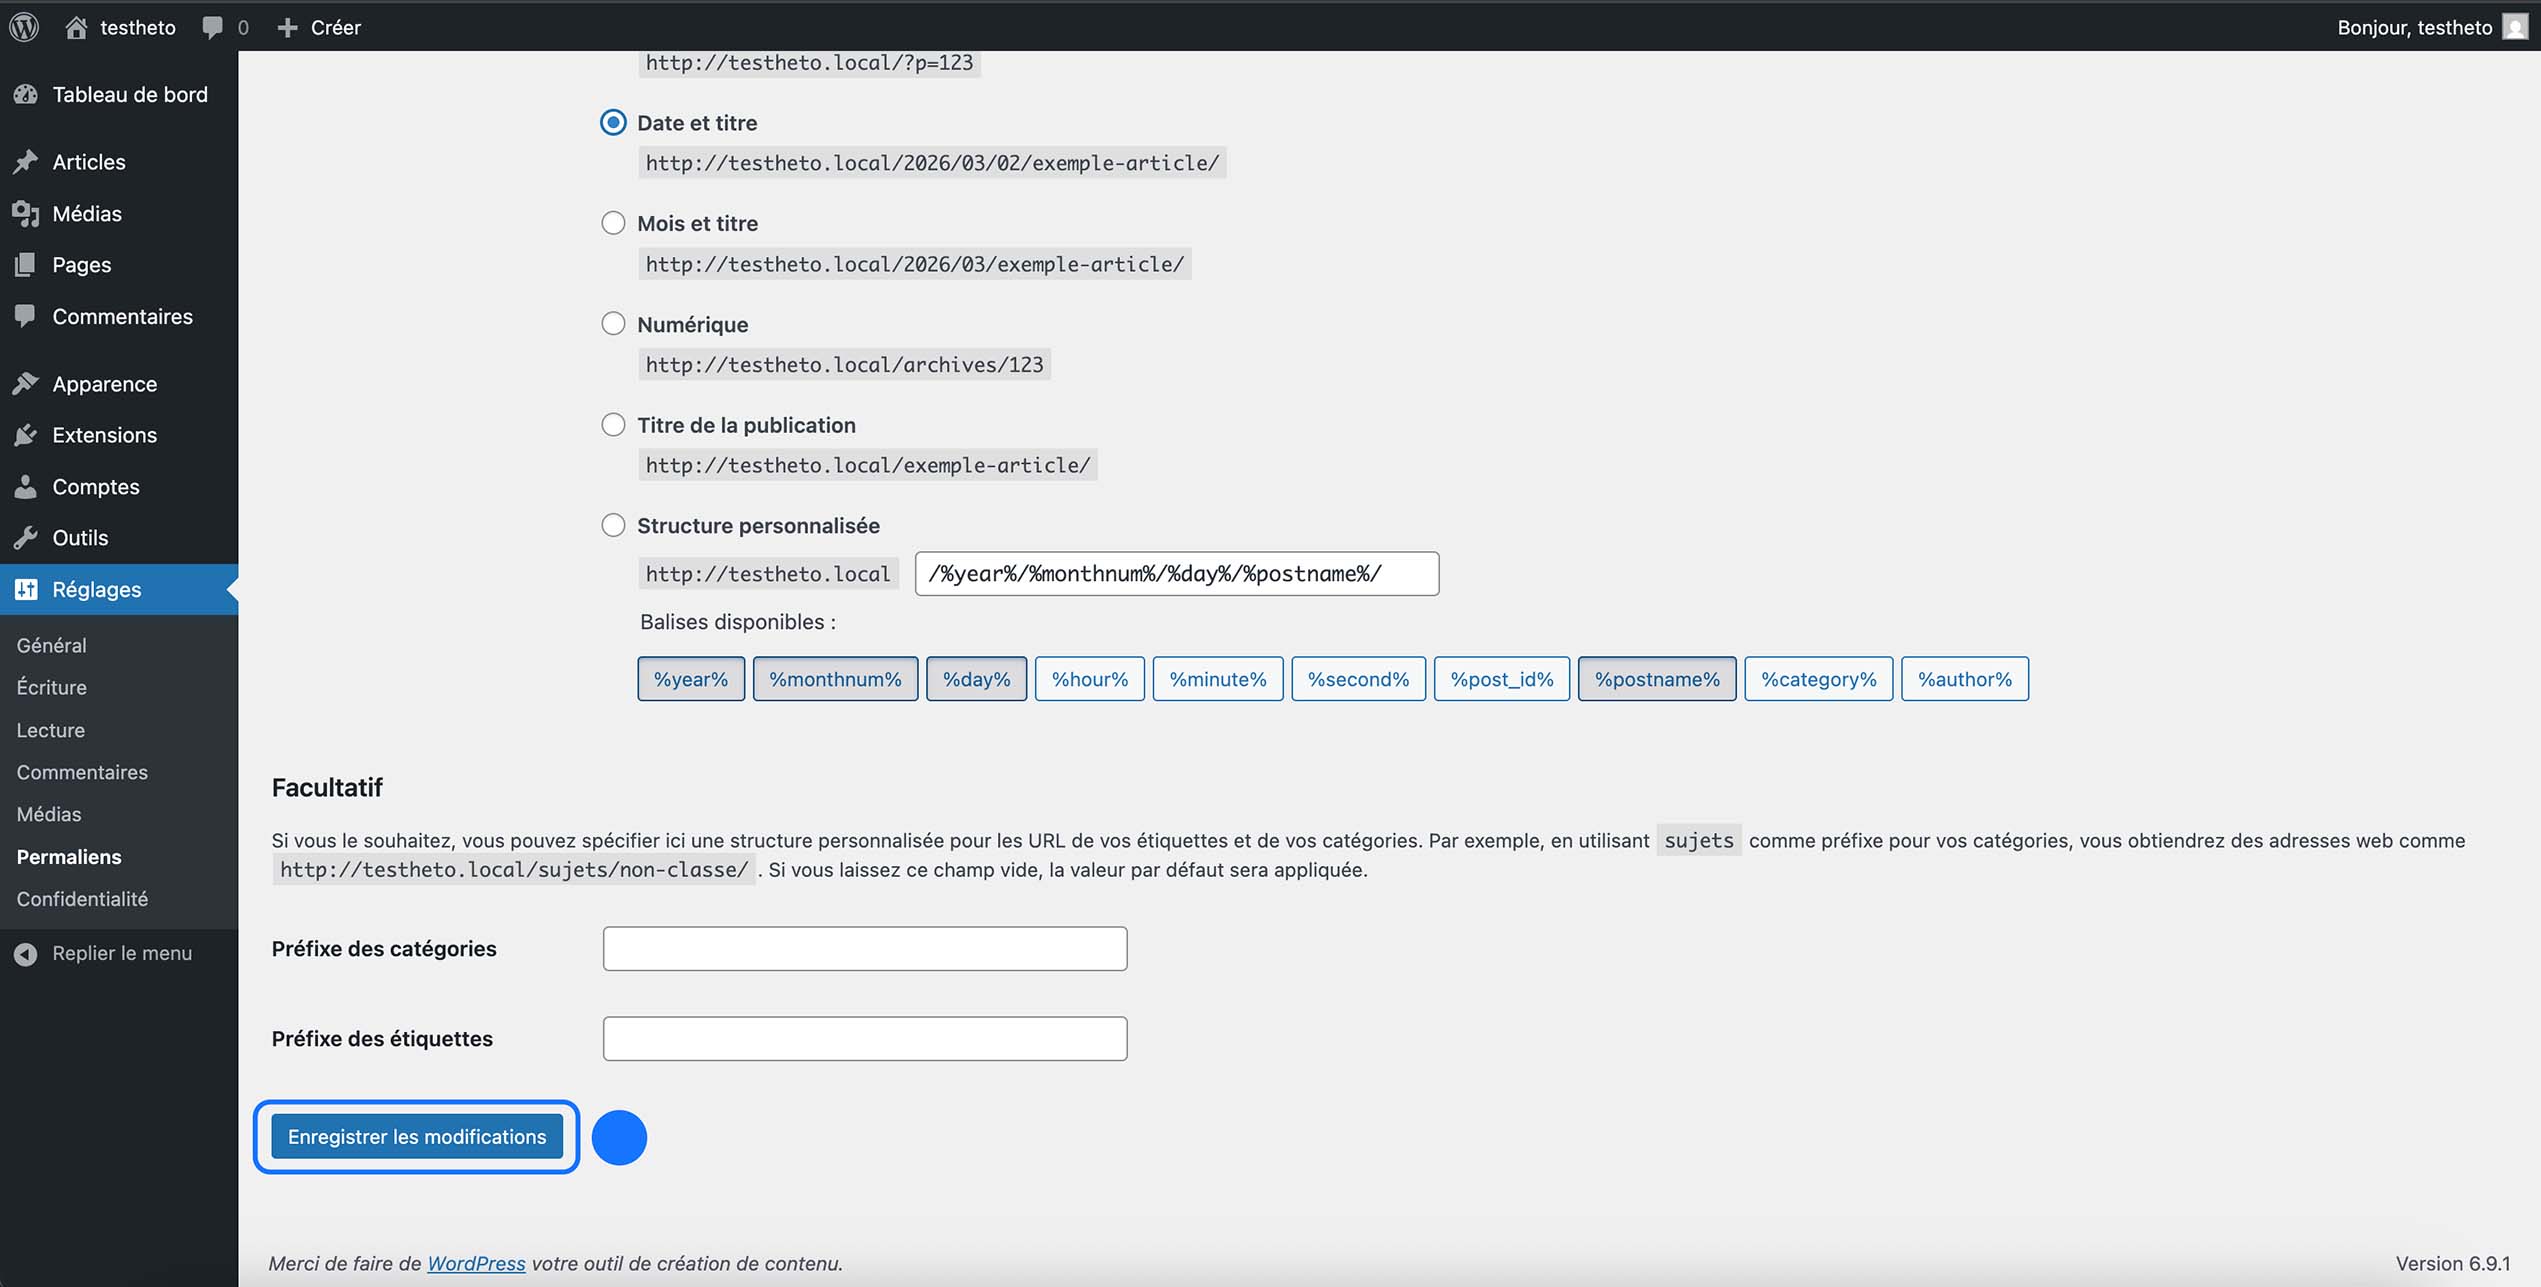2541x1287 pixels.
Task: Go to the Confidentialité settings entry
Action: [82, 898]
